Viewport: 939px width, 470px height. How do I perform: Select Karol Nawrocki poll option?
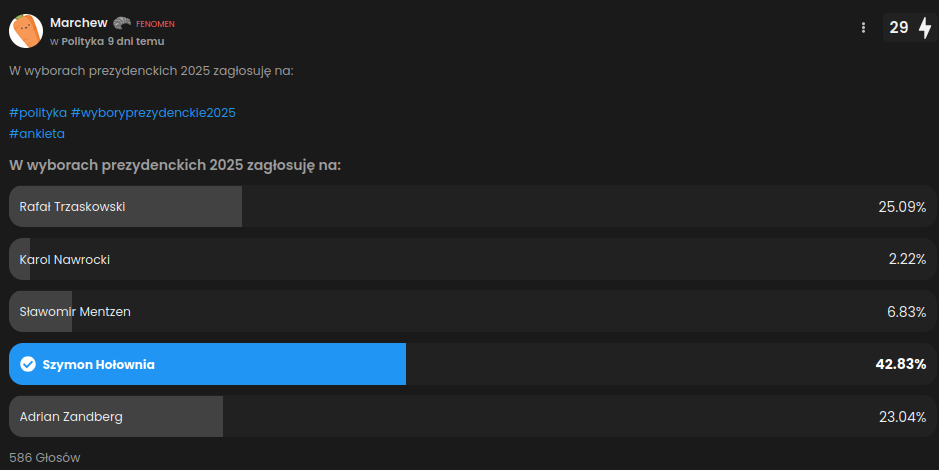tap(468, 259)
